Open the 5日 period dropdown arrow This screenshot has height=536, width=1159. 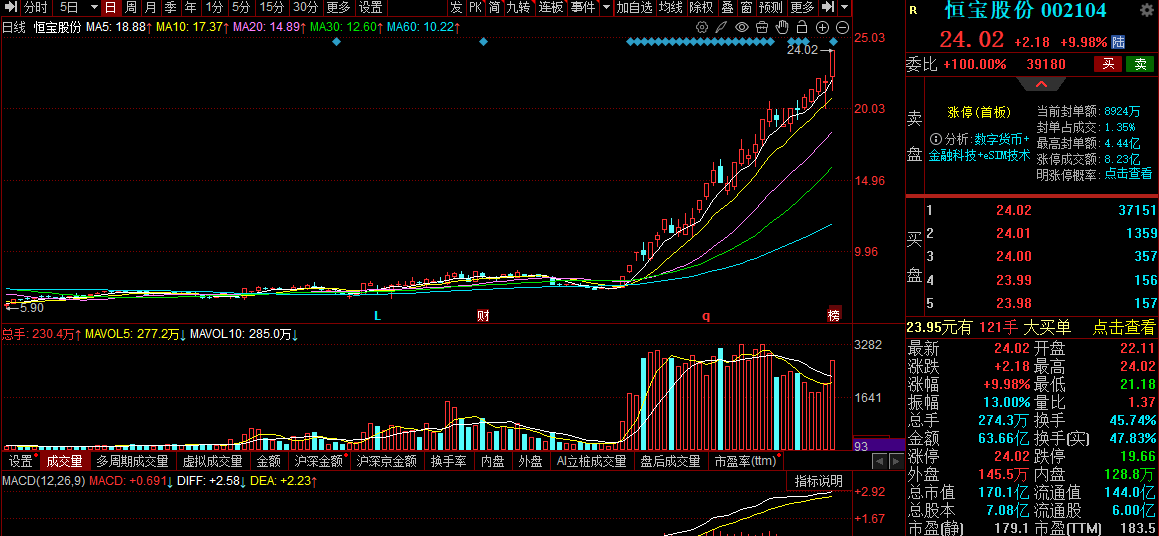tap(94, 8)
